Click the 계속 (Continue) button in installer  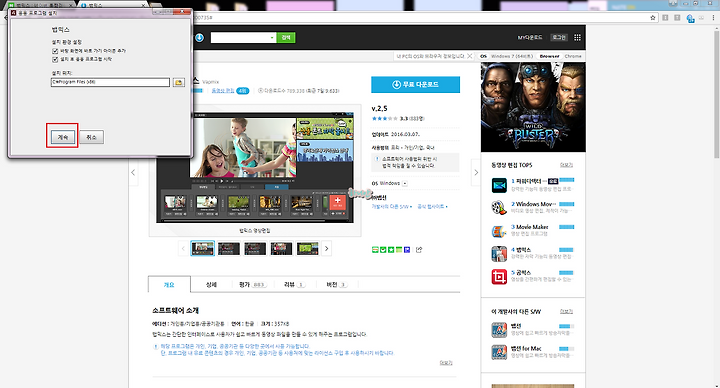[62, 137]
